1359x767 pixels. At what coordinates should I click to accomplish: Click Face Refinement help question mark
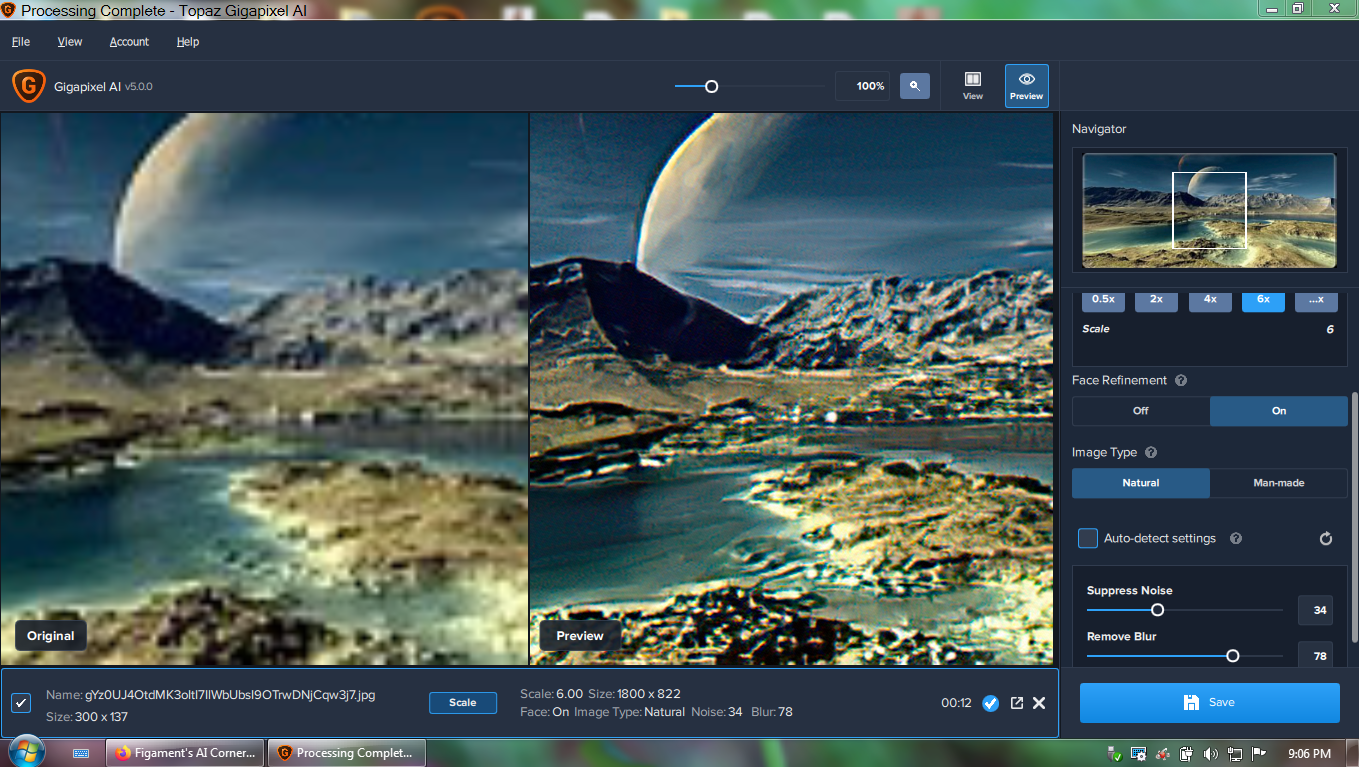pos(1181,380)
